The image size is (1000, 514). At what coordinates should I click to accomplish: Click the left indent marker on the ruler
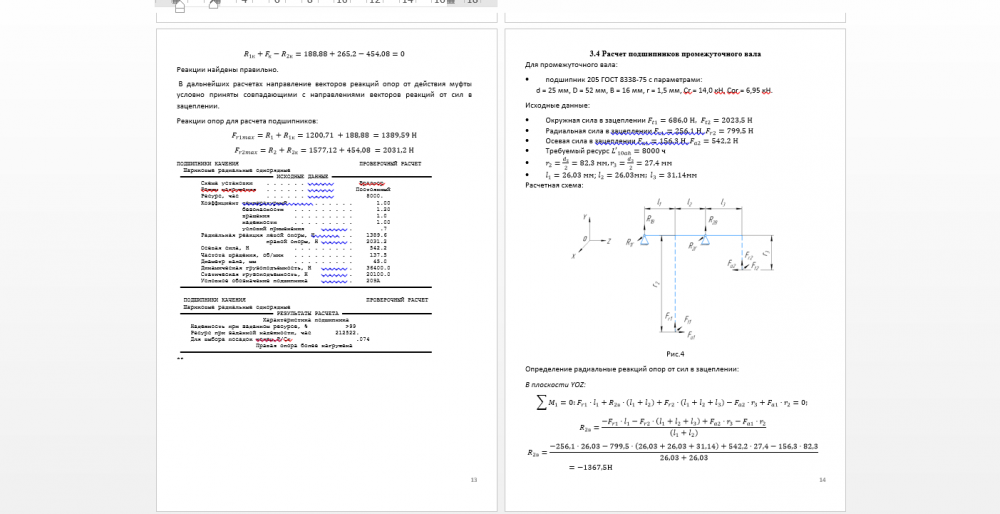coord(179,6)
